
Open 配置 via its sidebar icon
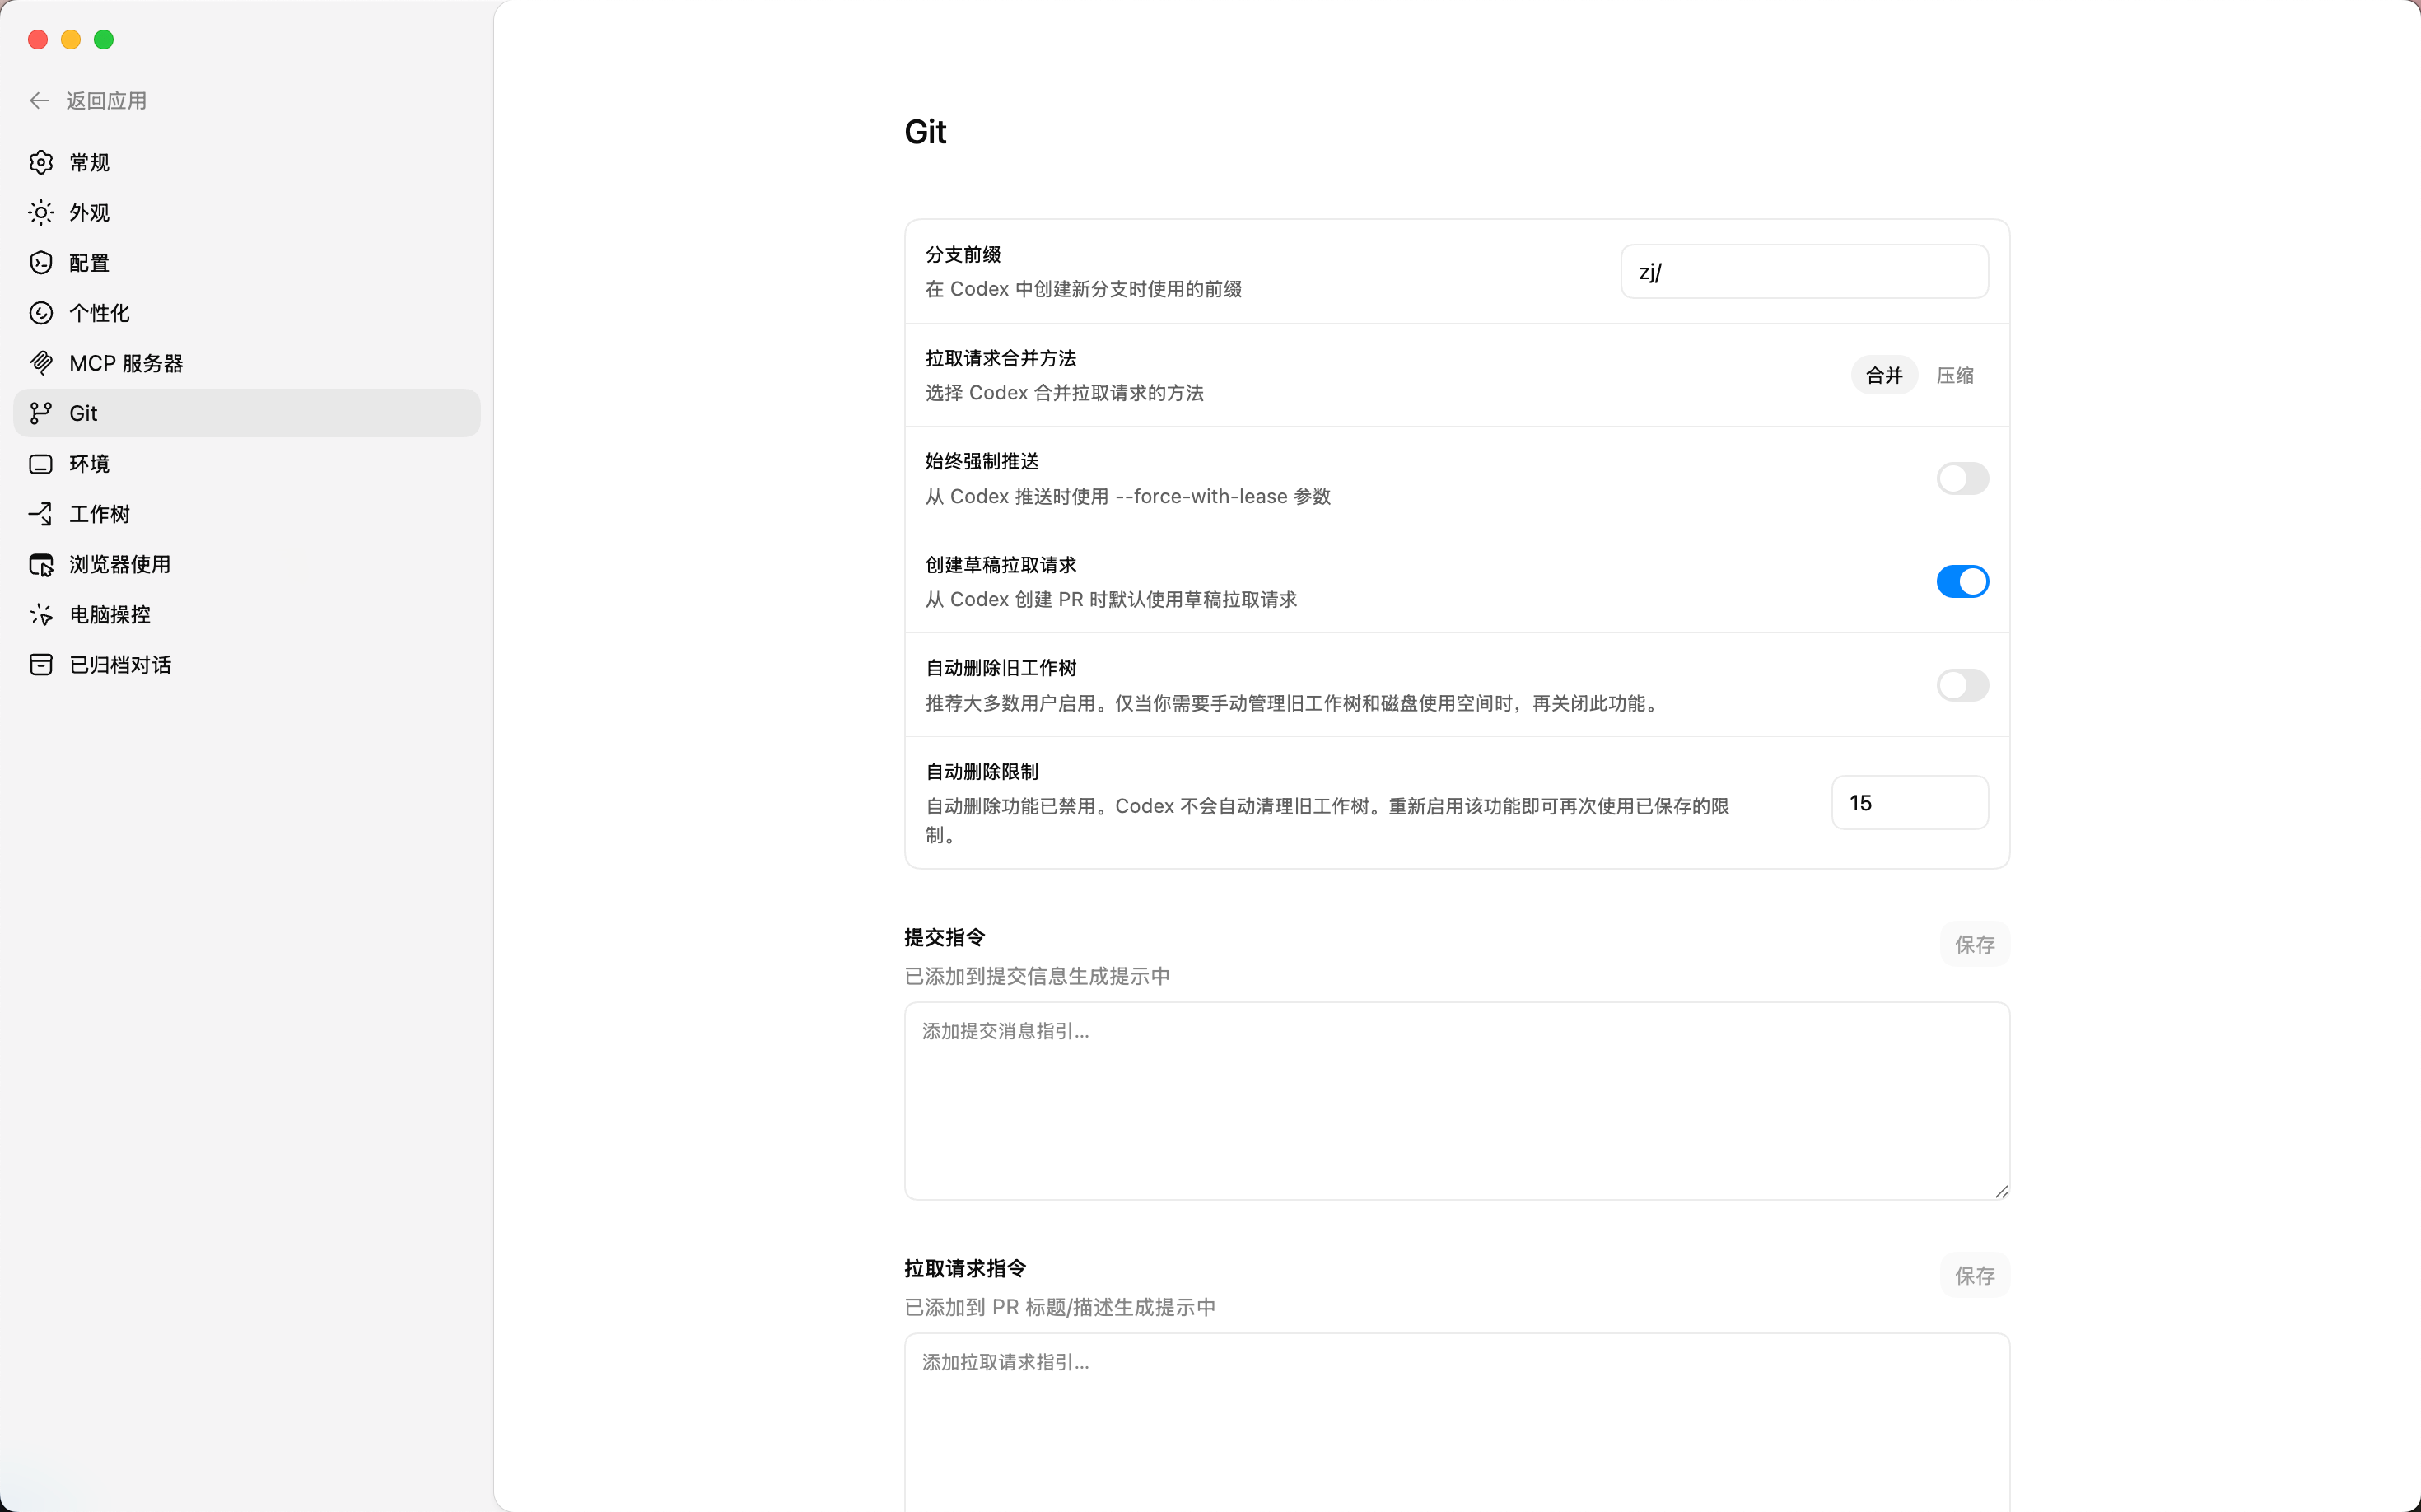point(41,263)
